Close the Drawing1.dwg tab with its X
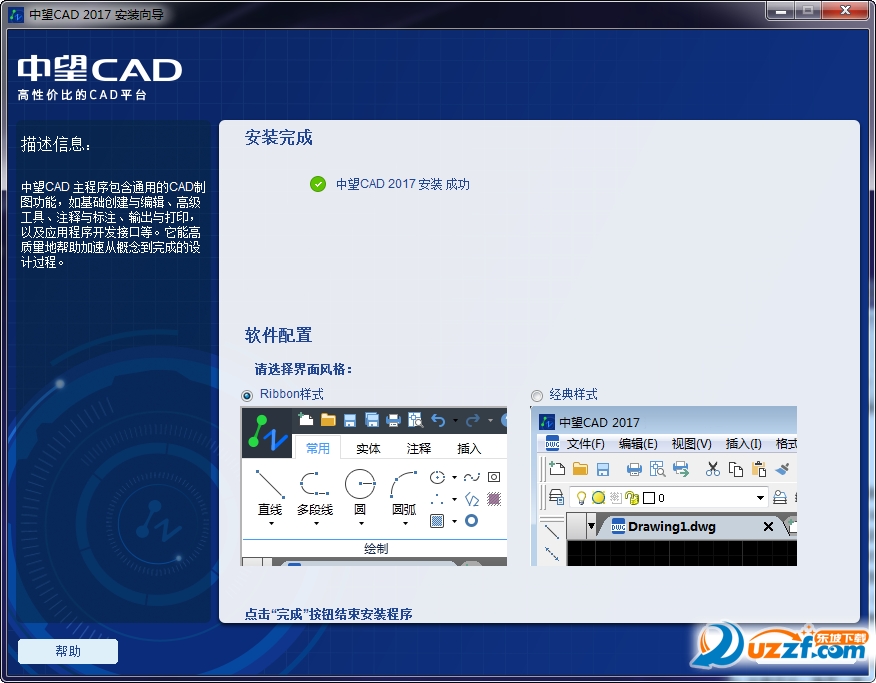The width and height of the screenshot is (876, 683). click(x=768, y=527)
